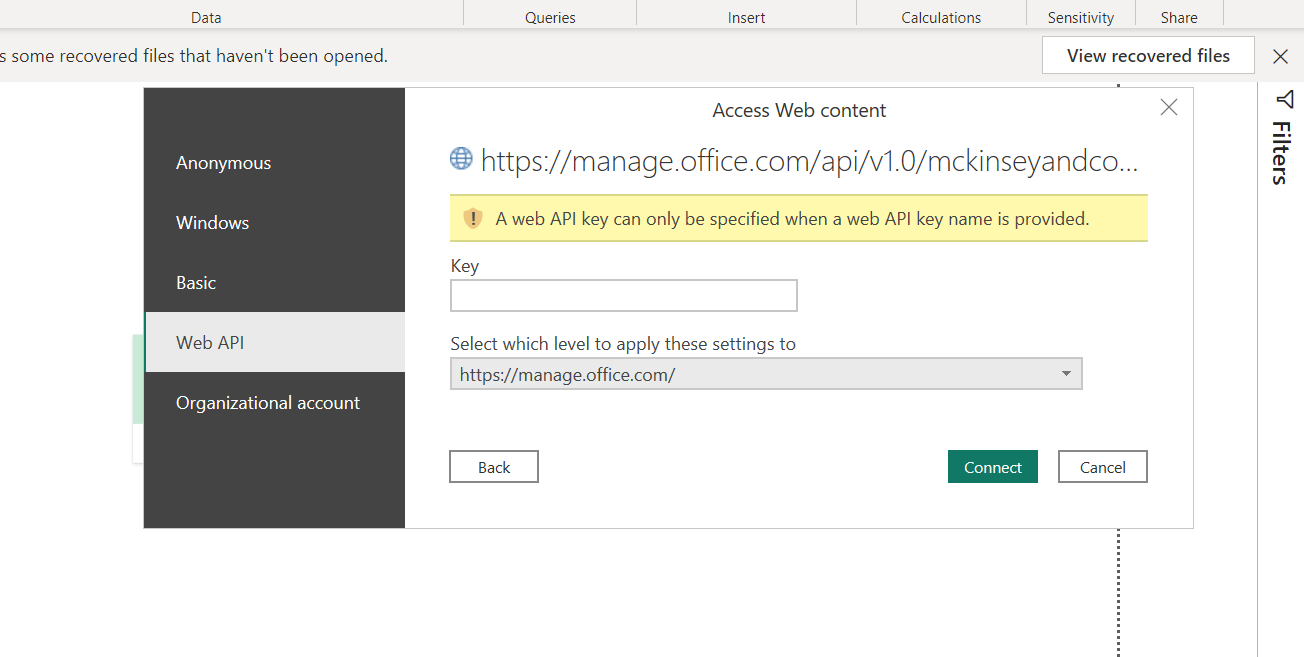Click the 'Select which level' label

623,344
